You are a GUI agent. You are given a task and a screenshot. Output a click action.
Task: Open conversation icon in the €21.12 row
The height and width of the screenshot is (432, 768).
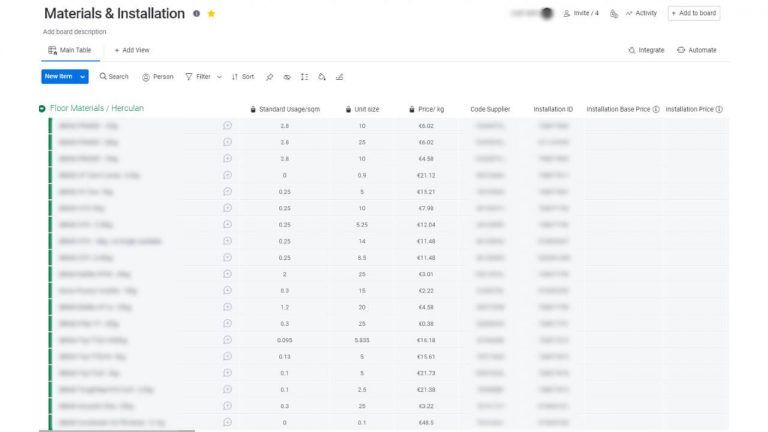pyautogui.click(x=227, y=175)
